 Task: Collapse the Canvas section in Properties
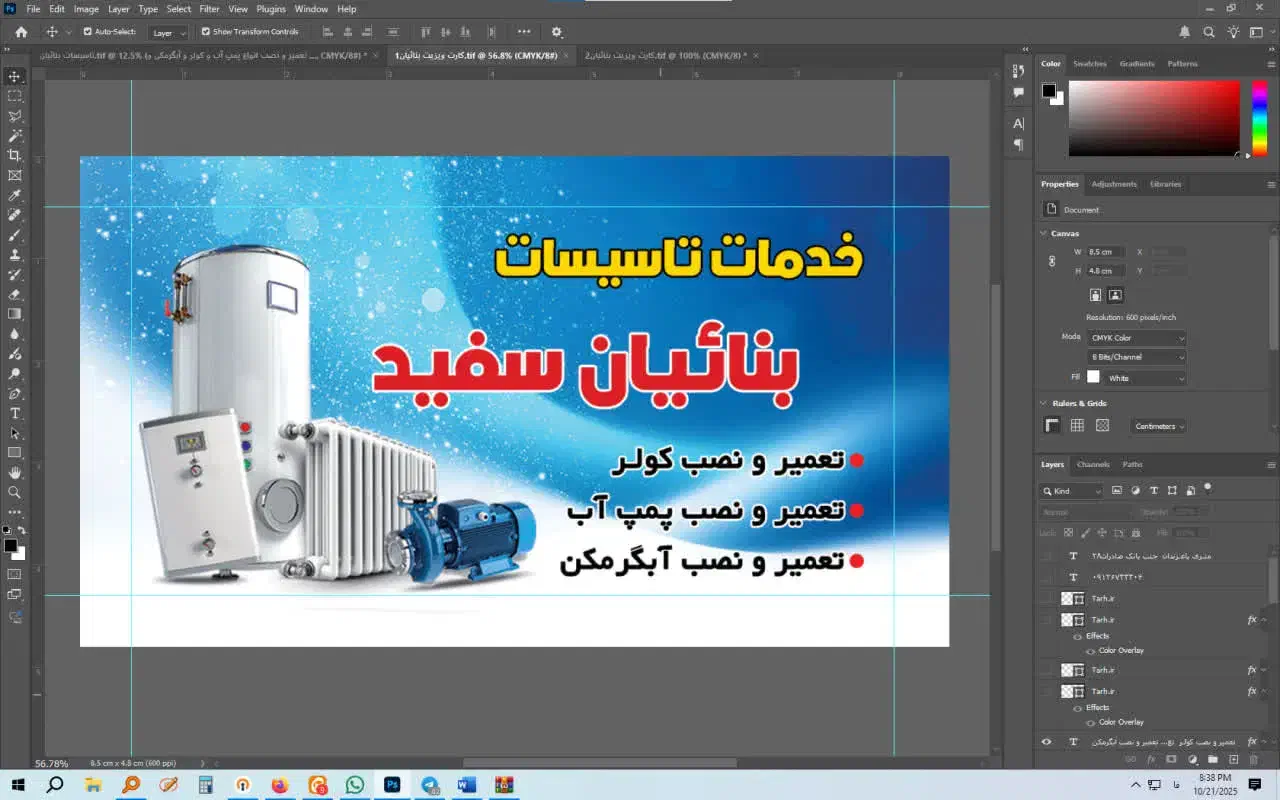tap(1043, 232)
